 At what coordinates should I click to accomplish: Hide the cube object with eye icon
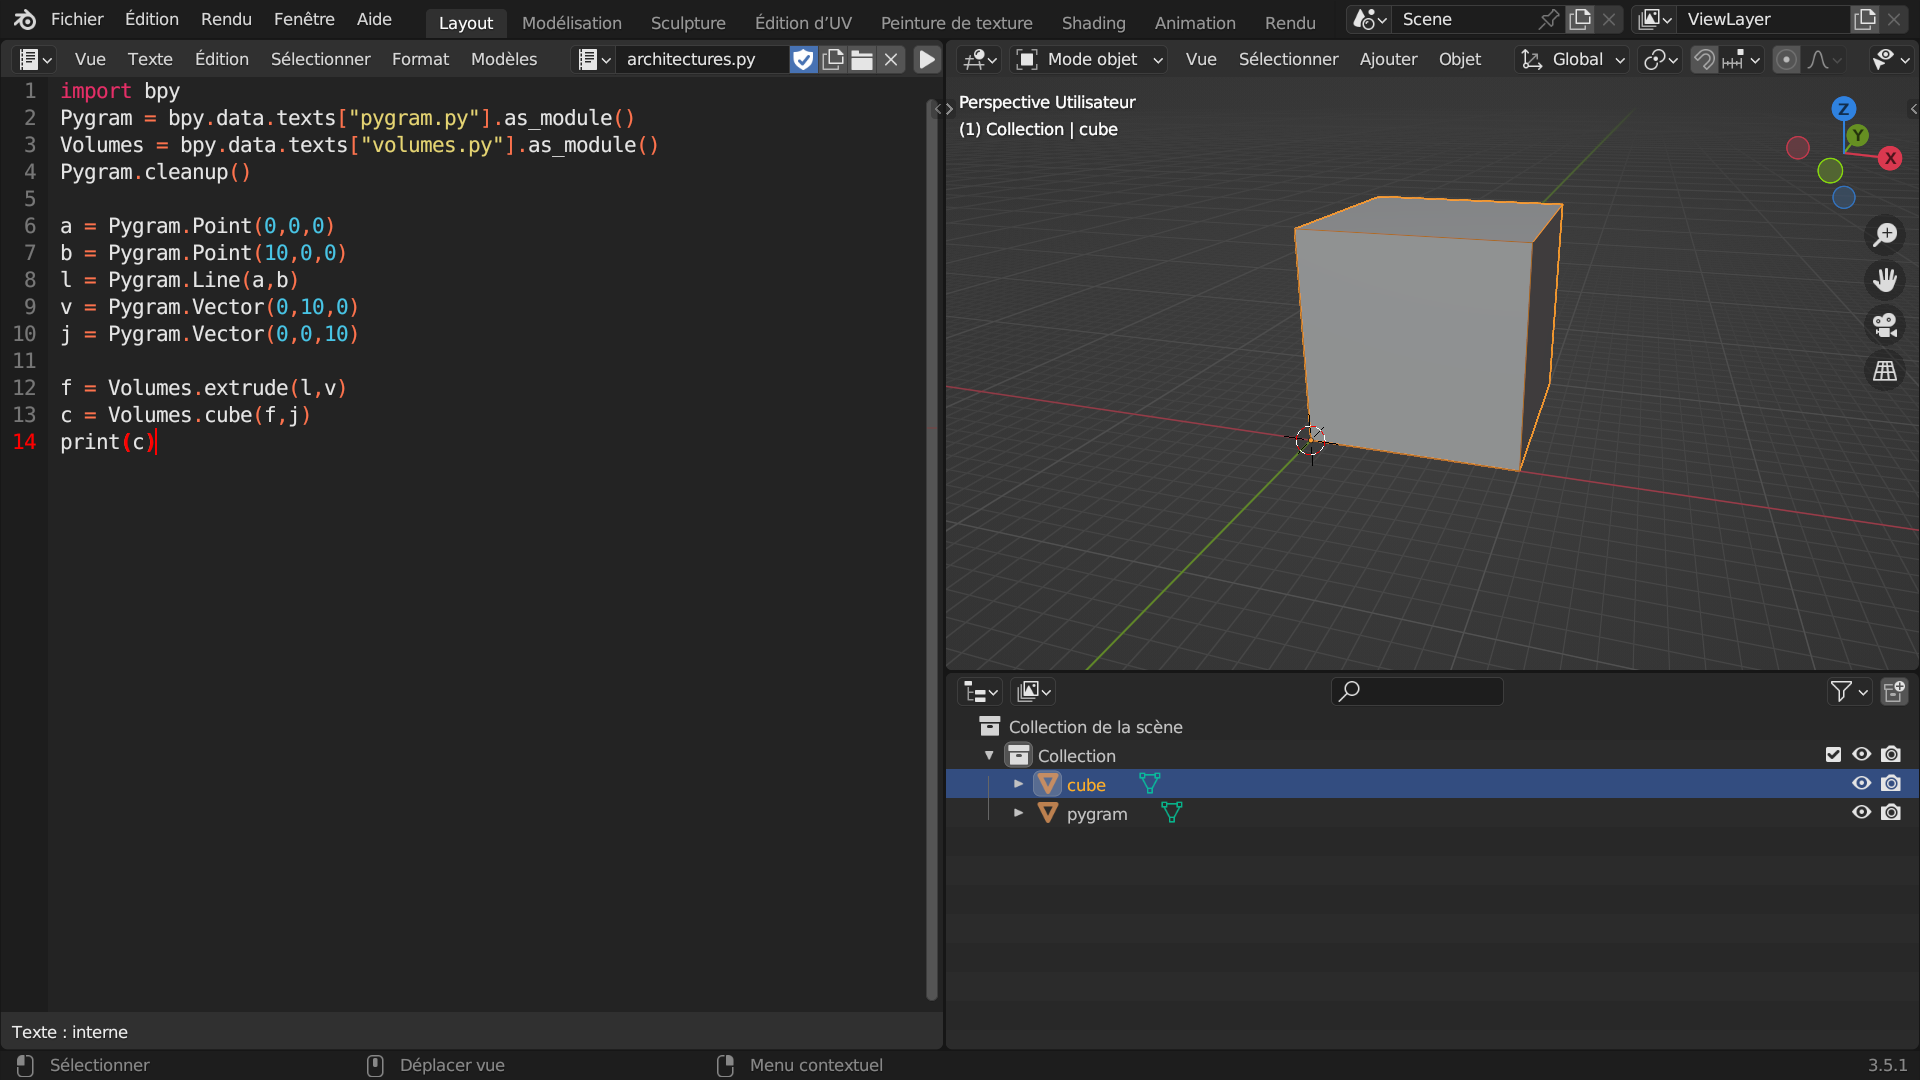point(1861,784)
